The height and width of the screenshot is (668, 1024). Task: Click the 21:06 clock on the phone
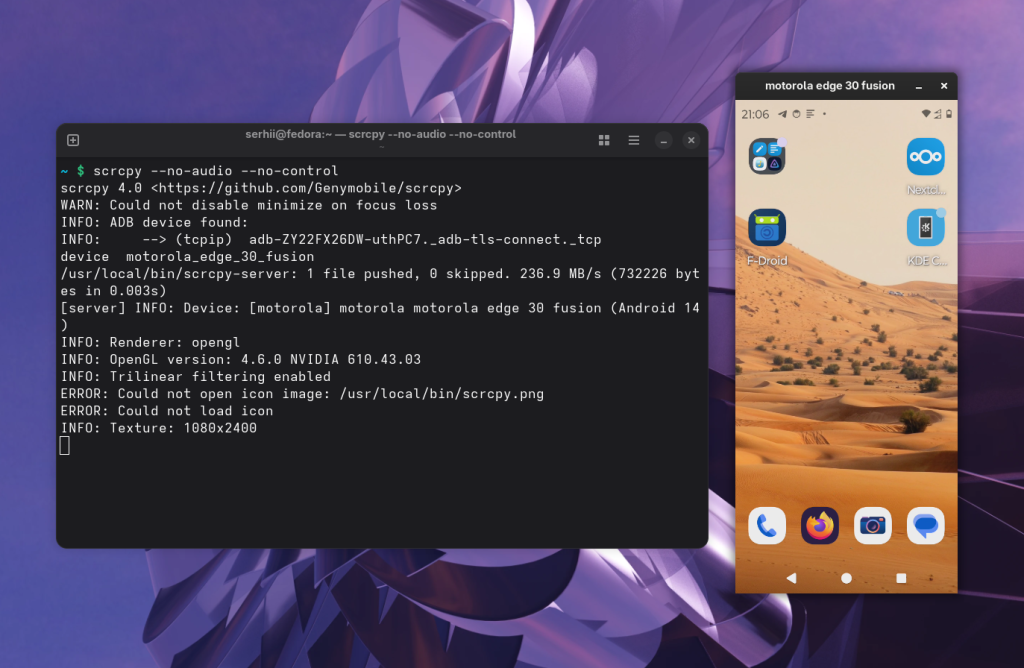coord(755,114)
